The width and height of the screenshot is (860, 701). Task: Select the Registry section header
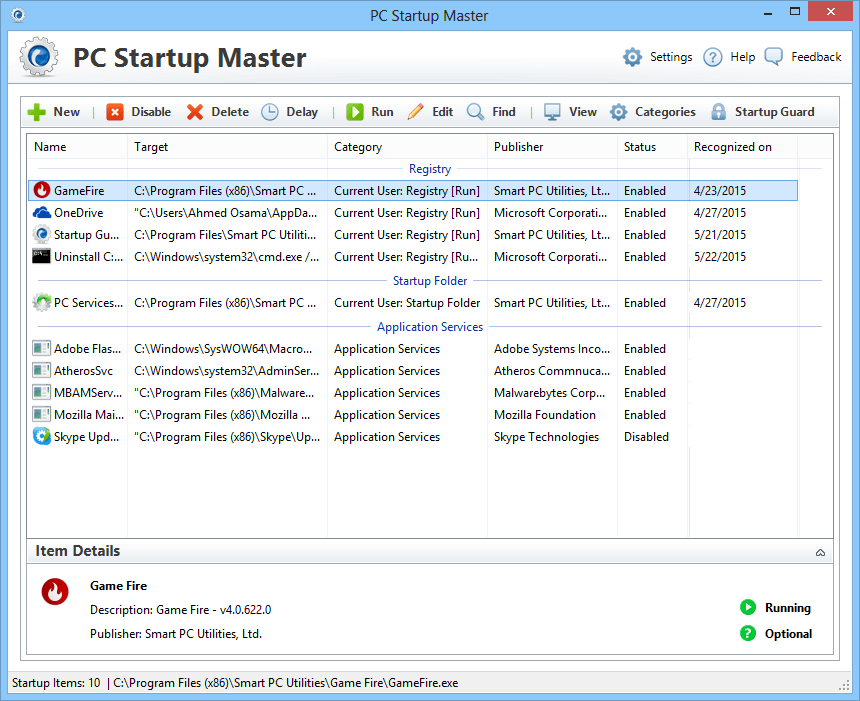(x=429, y=168)
